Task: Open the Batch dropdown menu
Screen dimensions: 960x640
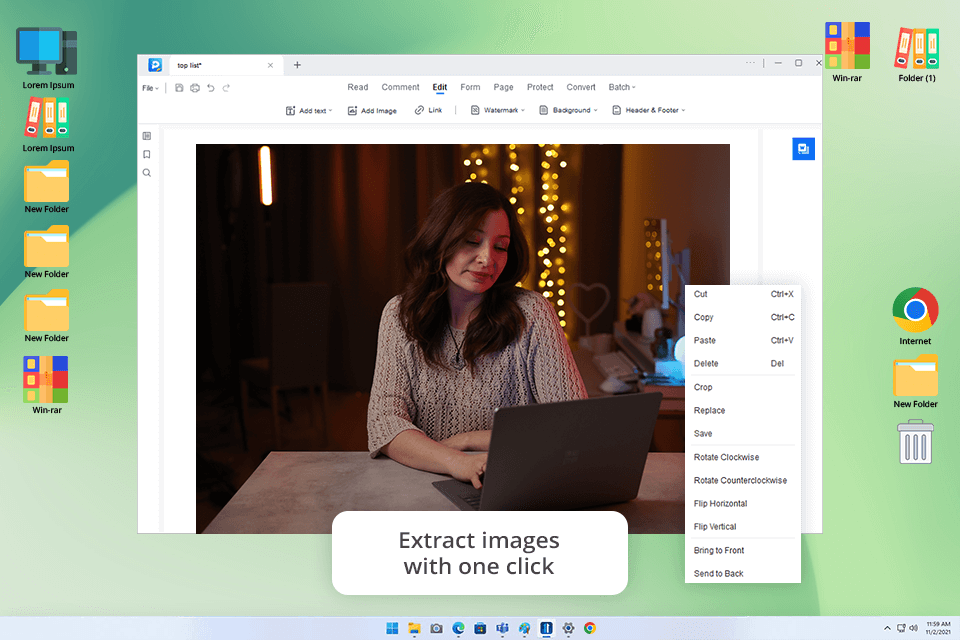Action: click(x=622, y=87)
